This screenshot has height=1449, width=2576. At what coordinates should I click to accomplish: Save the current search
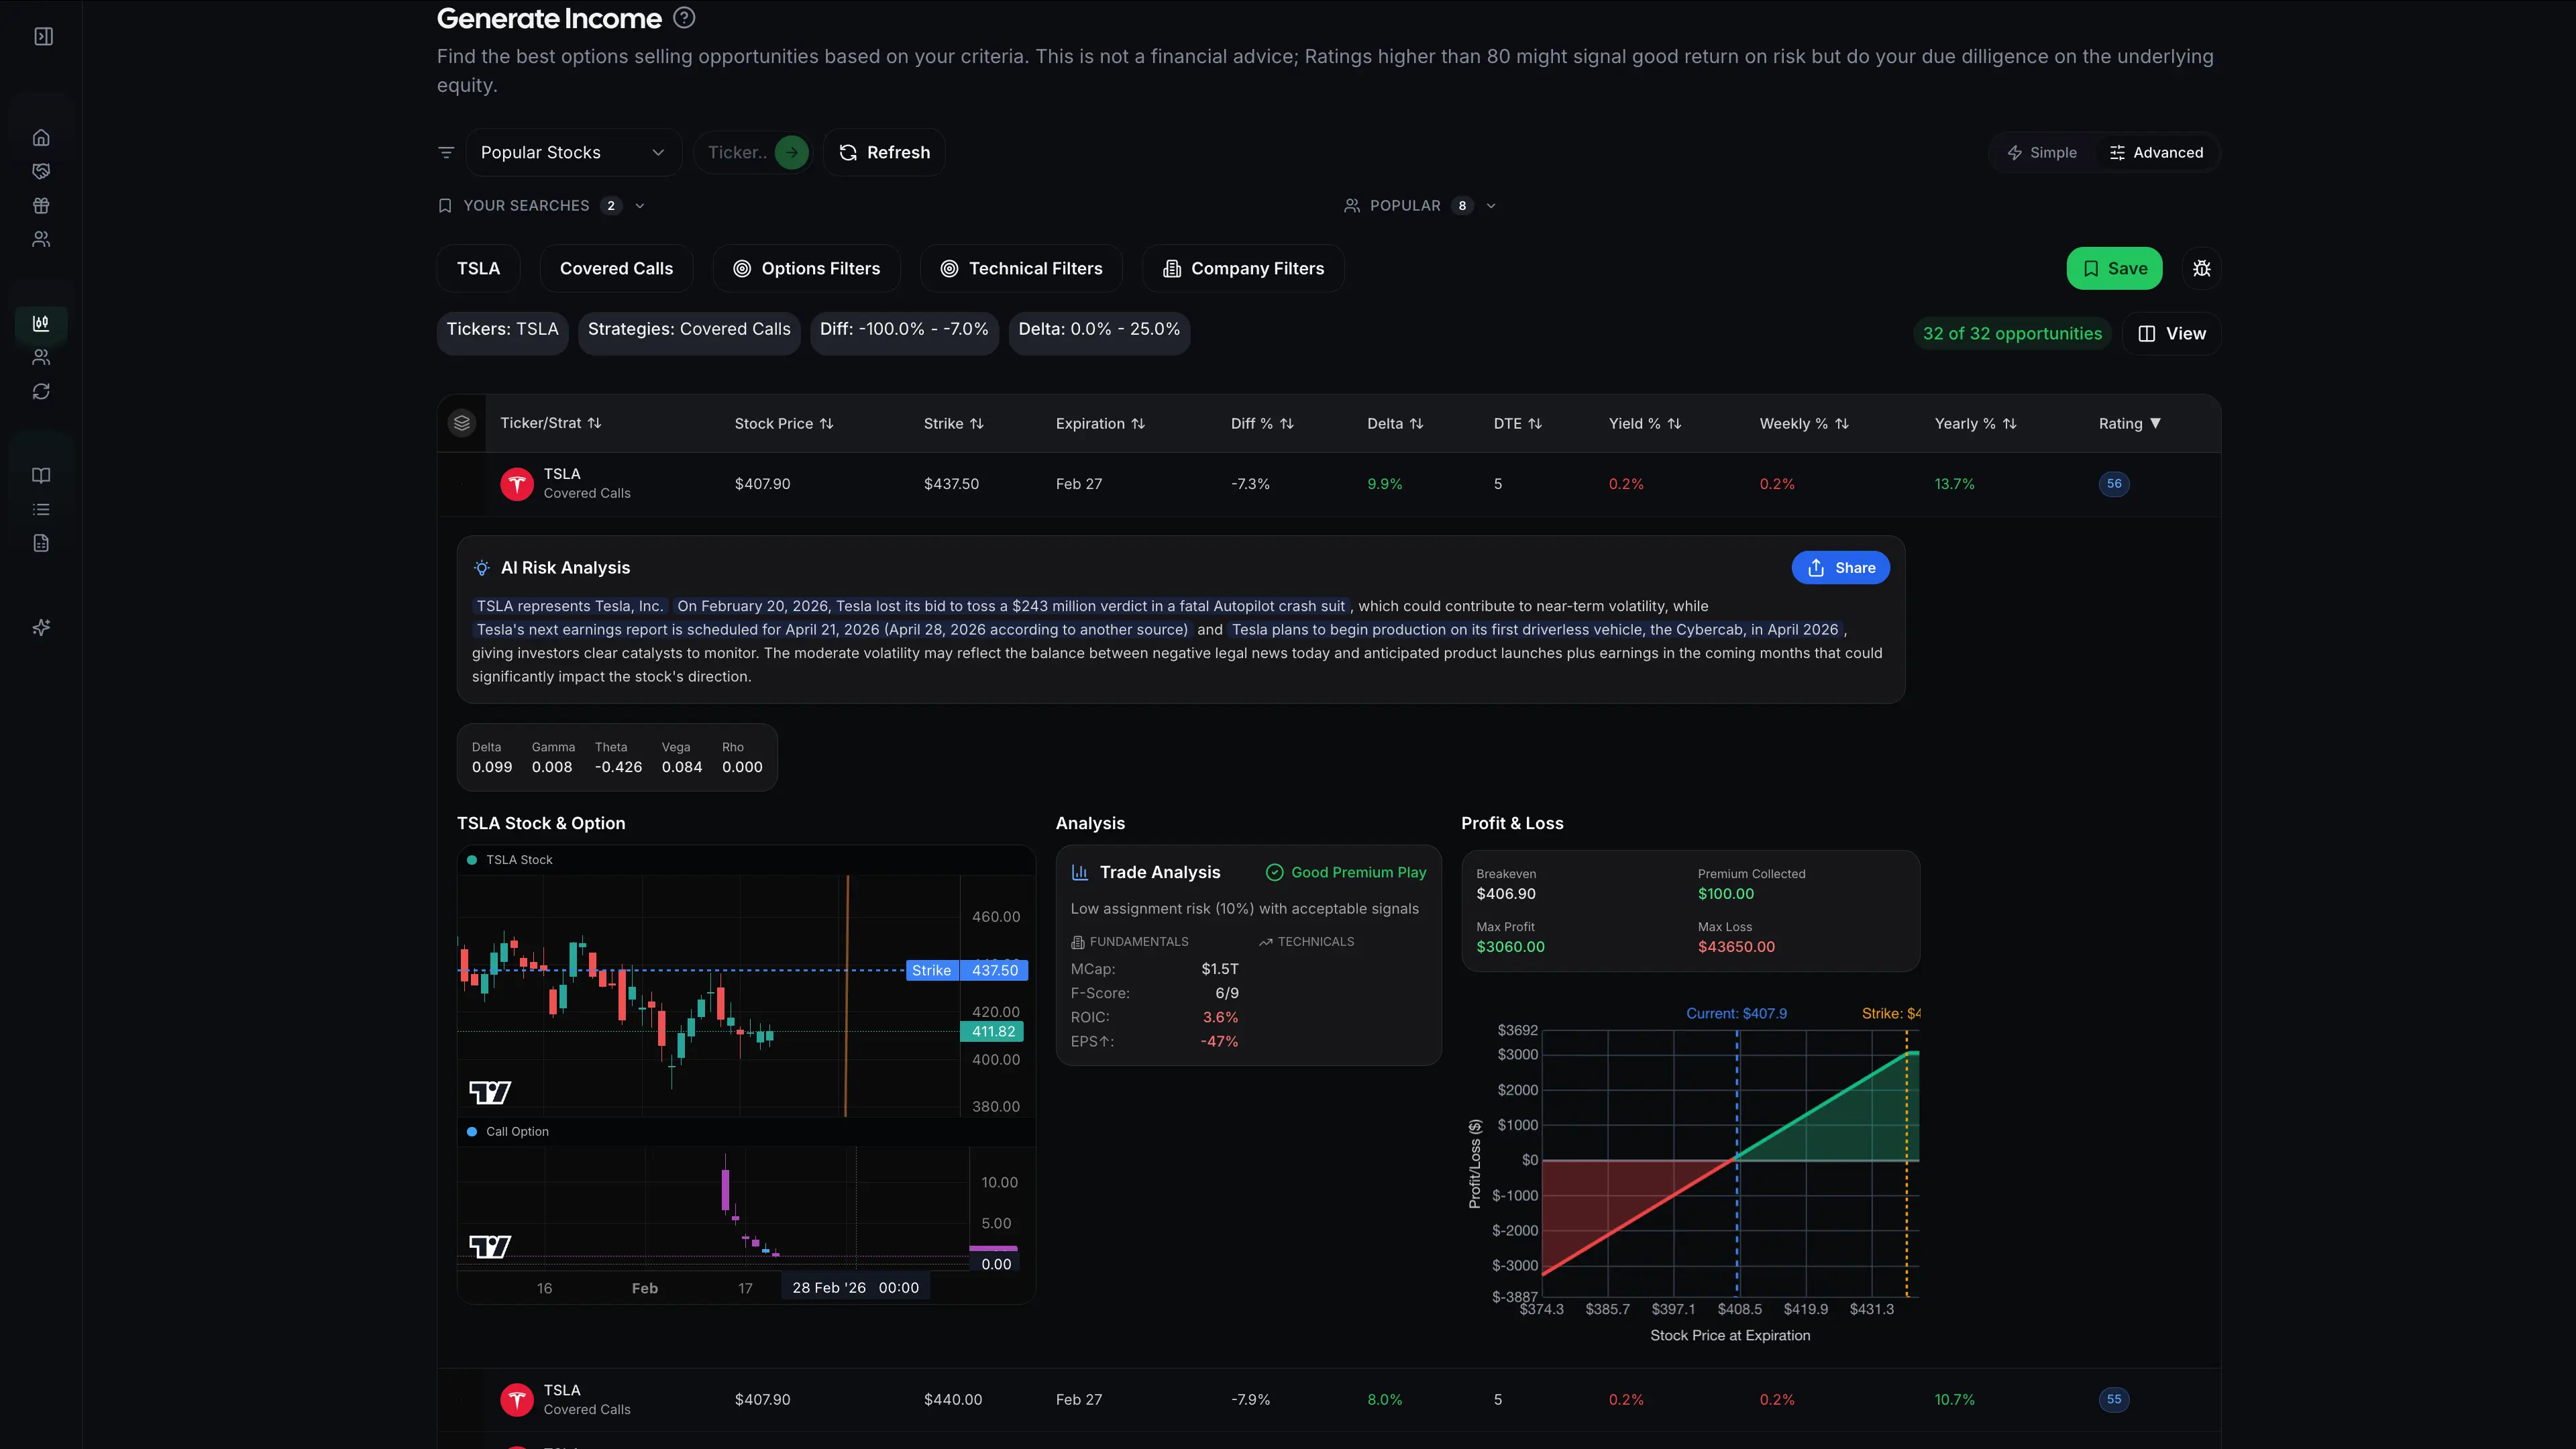(x=2114, y=268)
